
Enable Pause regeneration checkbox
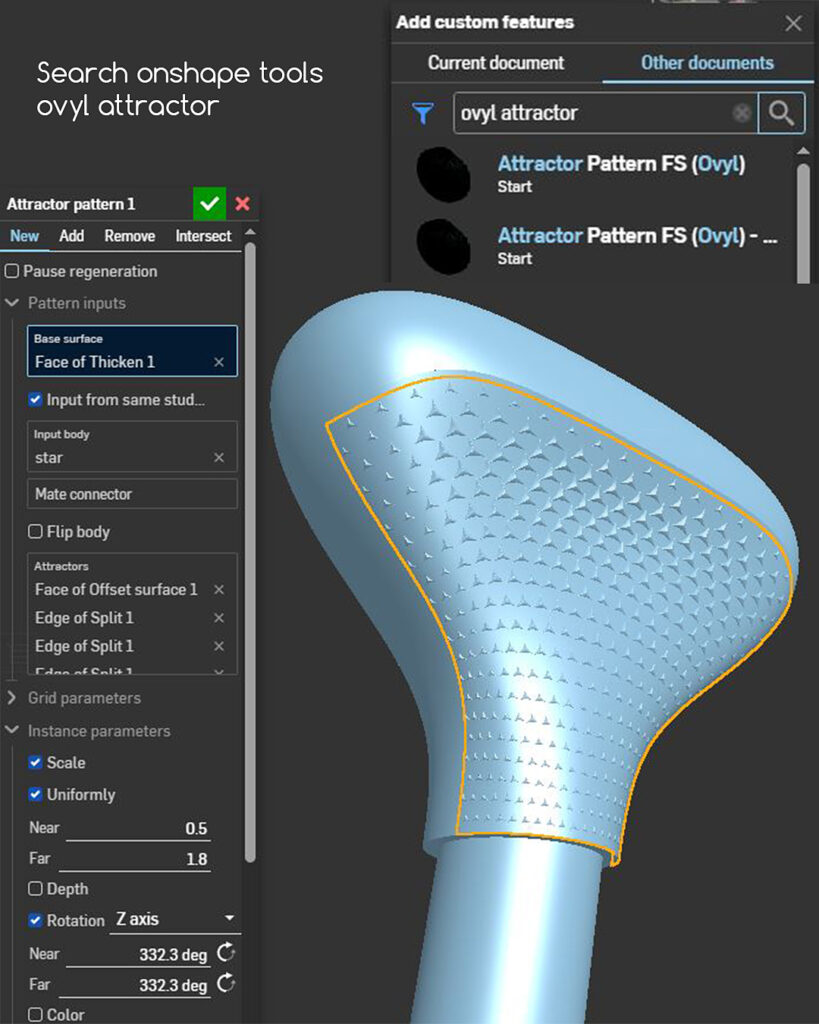pos(12,271)
